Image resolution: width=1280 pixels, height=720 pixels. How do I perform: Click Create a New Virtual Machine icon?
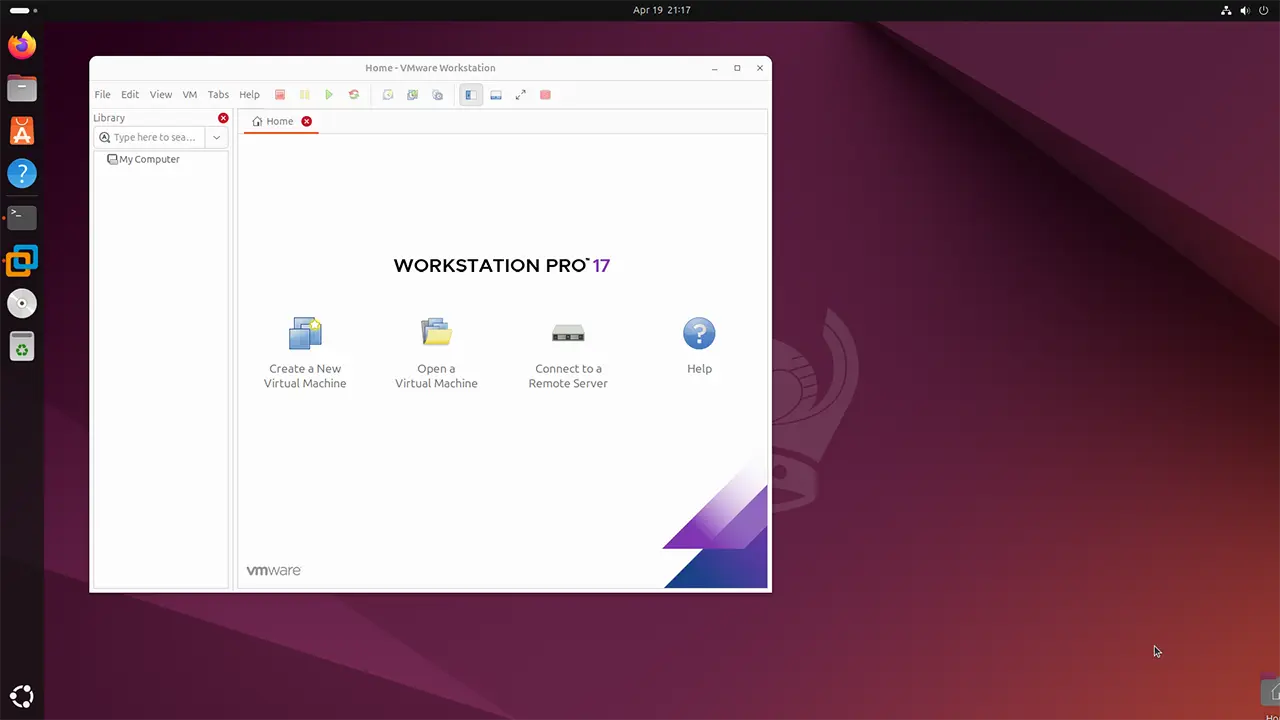pyautogui.click(x=305, y=333)
